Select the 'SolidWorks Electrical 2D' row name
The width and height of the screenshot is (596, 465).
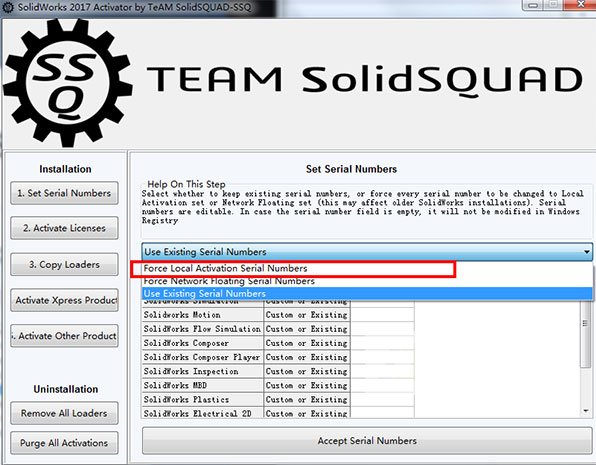pyautogui.click(x=203, y=413)
